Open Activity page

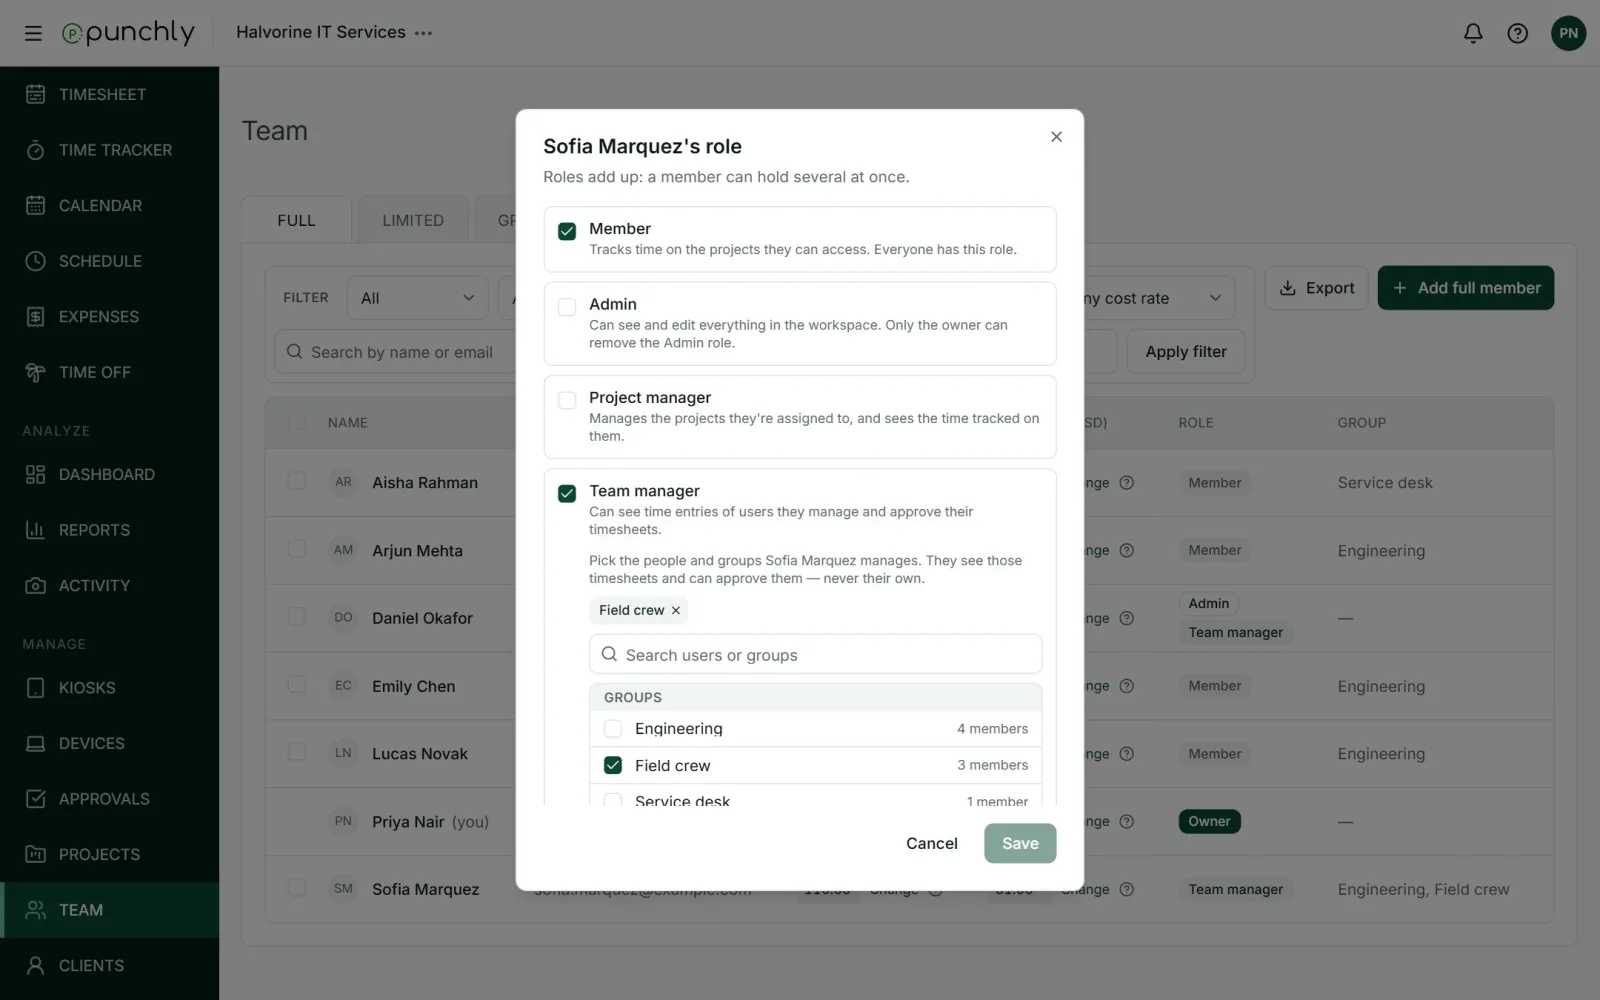109,585
